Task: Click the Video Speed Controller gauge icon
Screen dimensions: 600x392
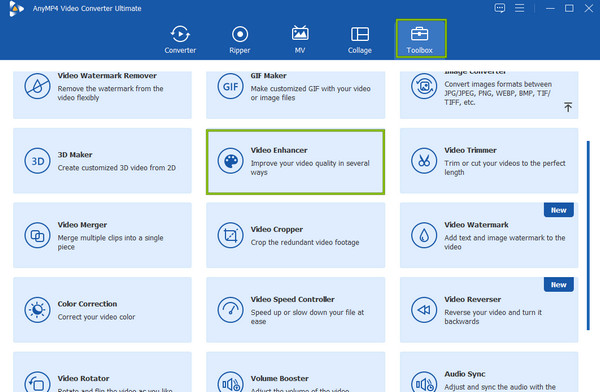Action: [x=230, y=310]
